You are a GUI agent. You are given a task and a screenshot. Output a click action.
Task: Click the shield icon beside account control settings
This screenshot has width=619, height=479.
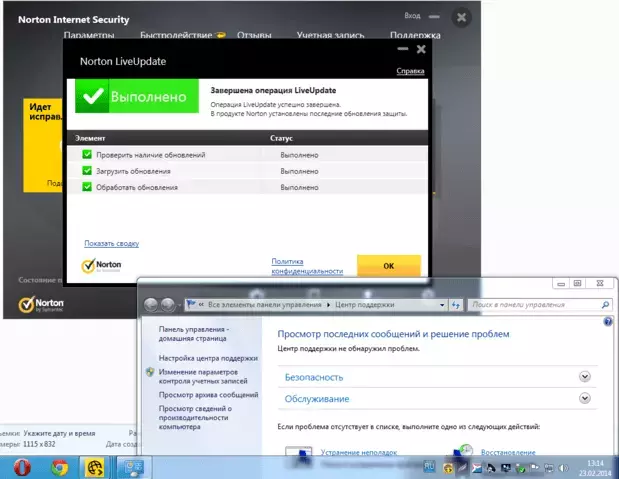point(150,372)
